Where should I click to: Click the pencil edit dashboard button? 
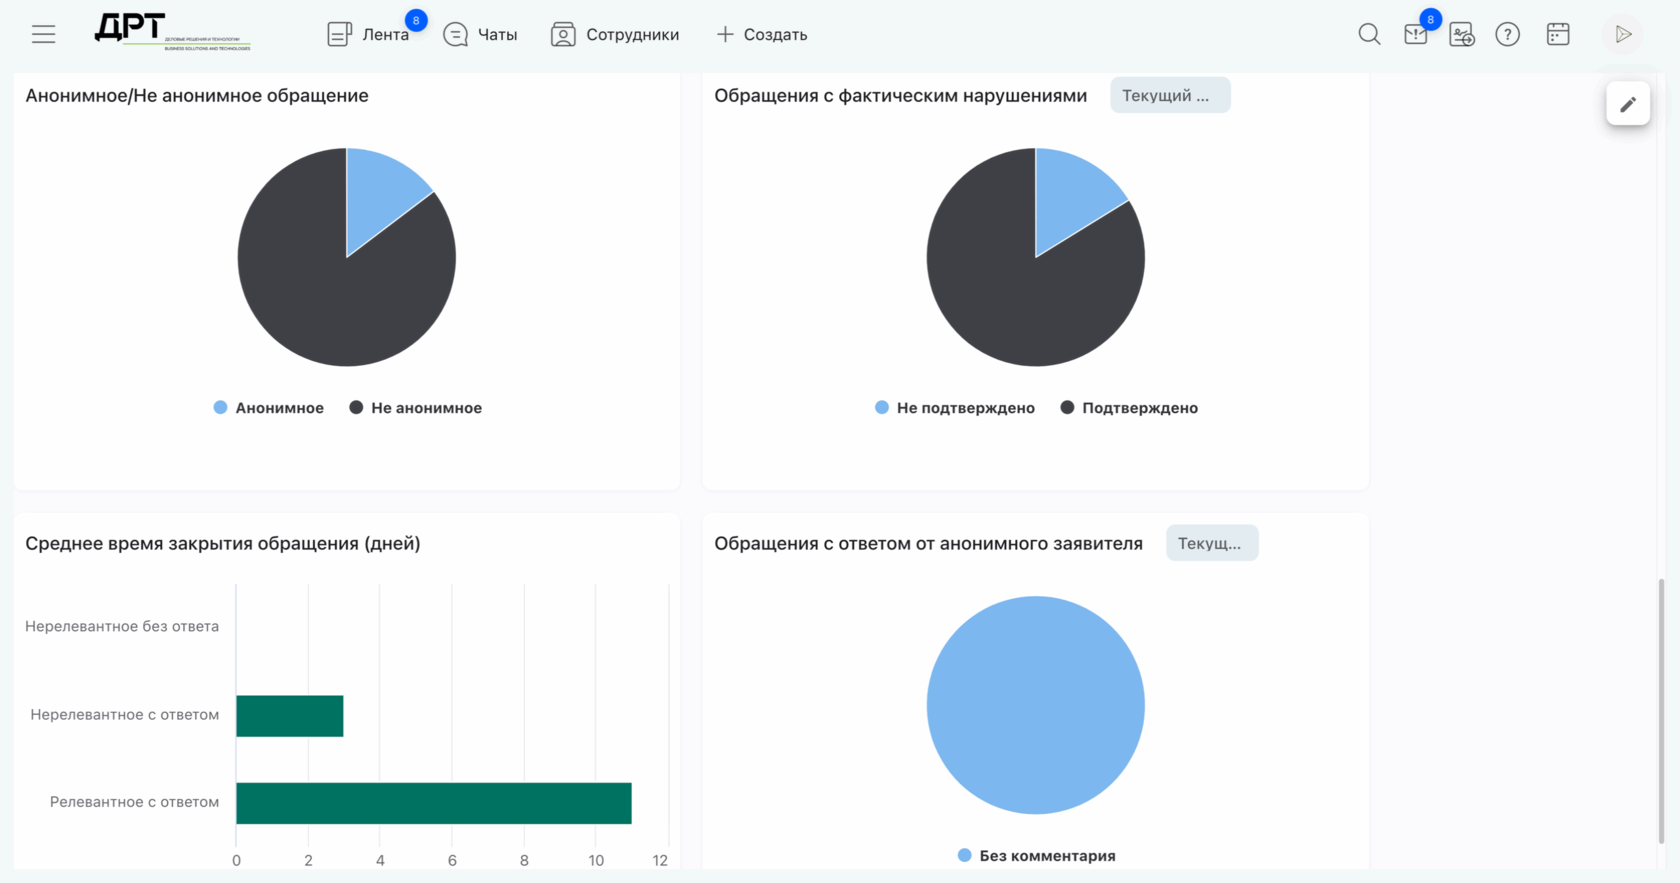coord(1628,104)
